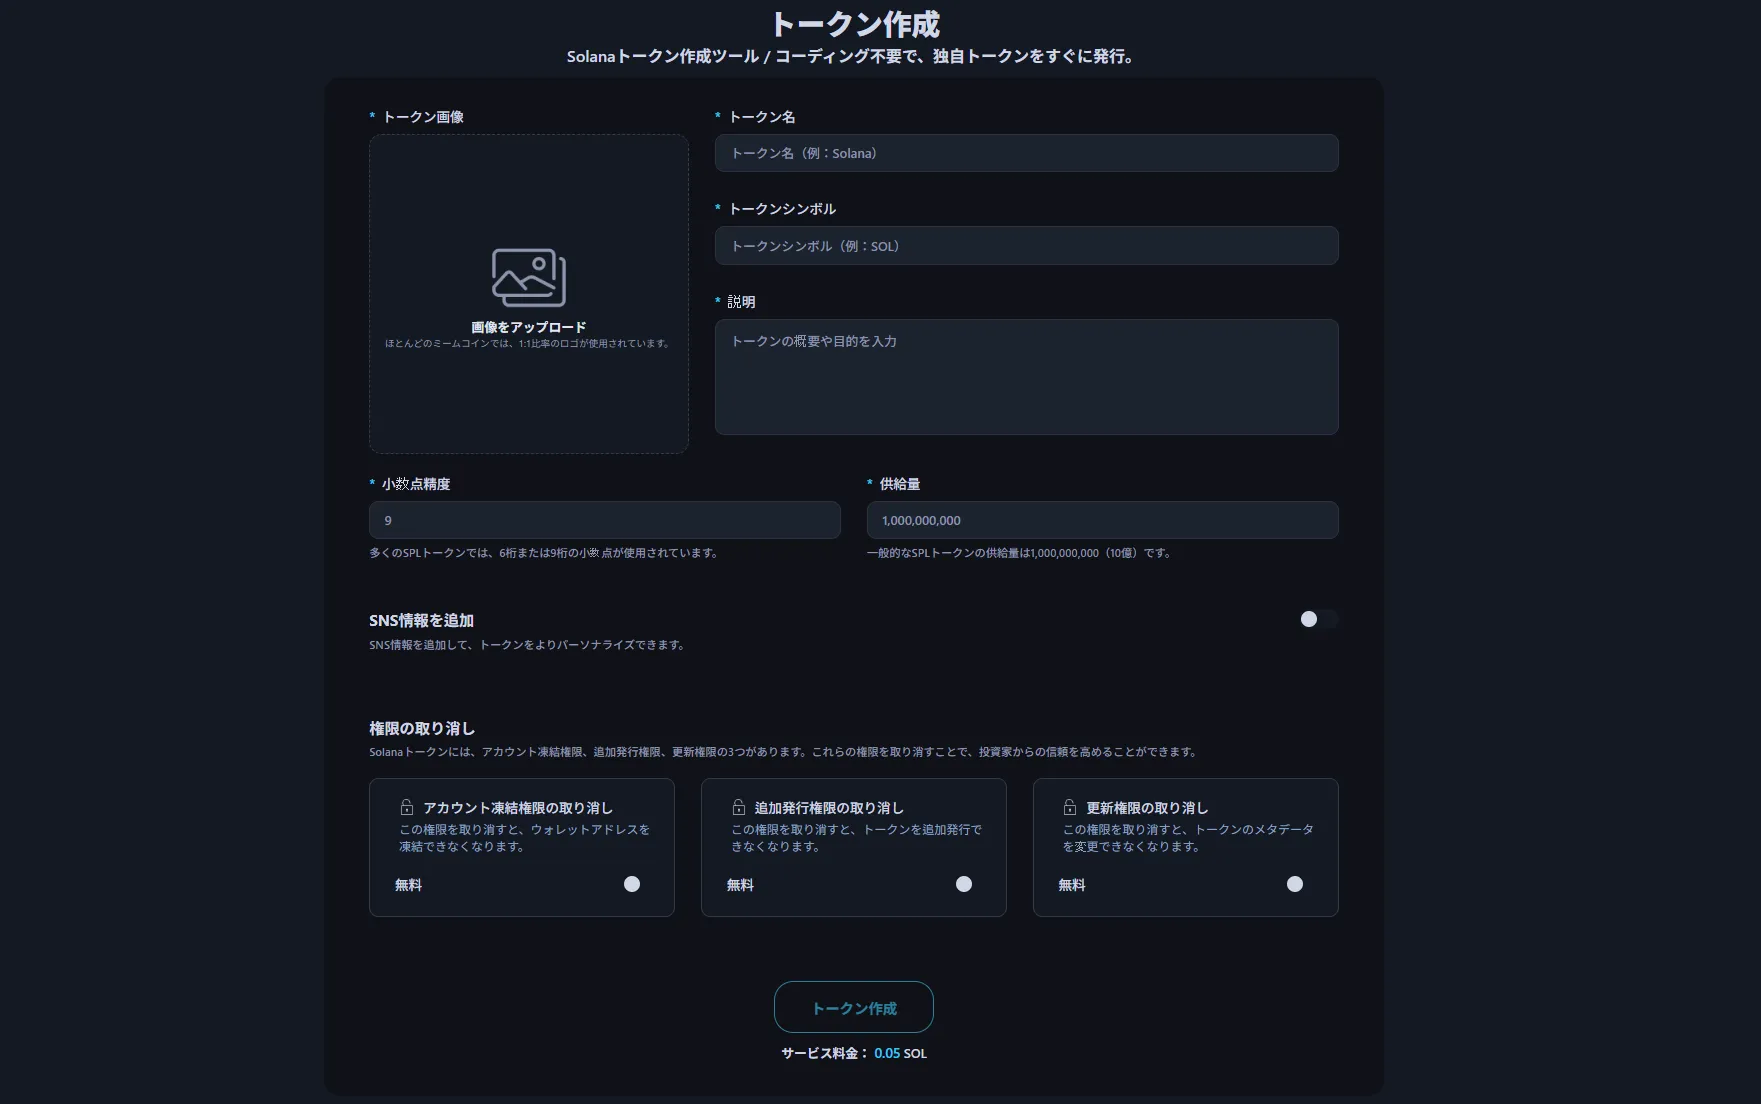Toggle revoking account freeze authority
The height and width of the screenshot is (1104, 1761).
tap(631, 884)
